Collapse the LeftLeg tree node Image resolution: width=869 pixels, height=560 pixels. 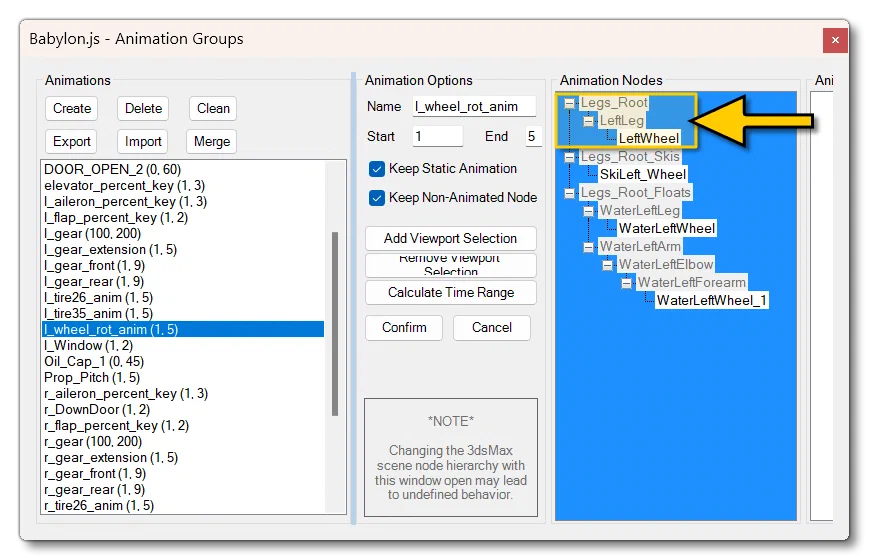[588, 121]
